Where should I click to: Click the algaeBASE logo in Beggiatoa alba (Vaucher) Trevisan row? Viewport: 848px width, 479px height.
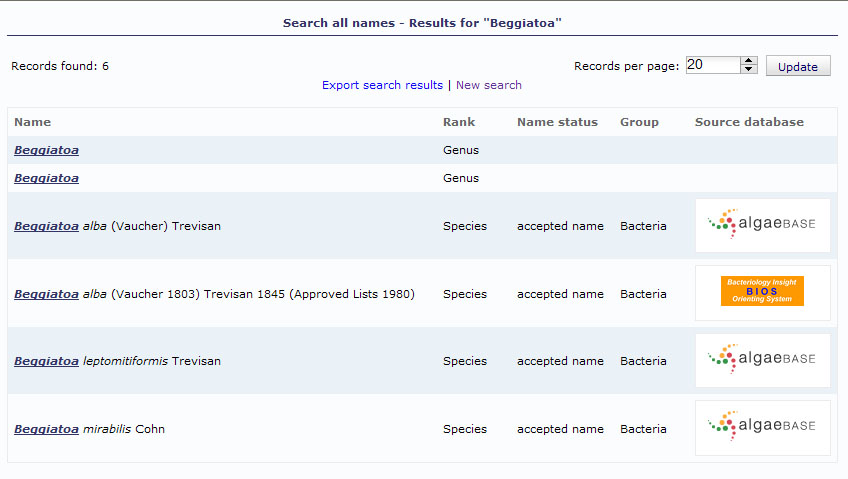click(x=763, y=225)
